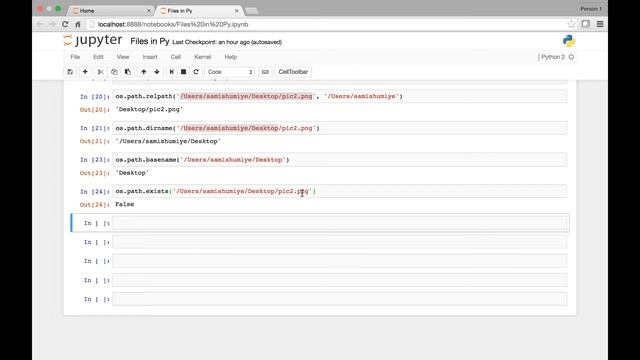Screen dimensions: 640x360
Task: Click the In [20] prompt label
Action: coord(95,97)
